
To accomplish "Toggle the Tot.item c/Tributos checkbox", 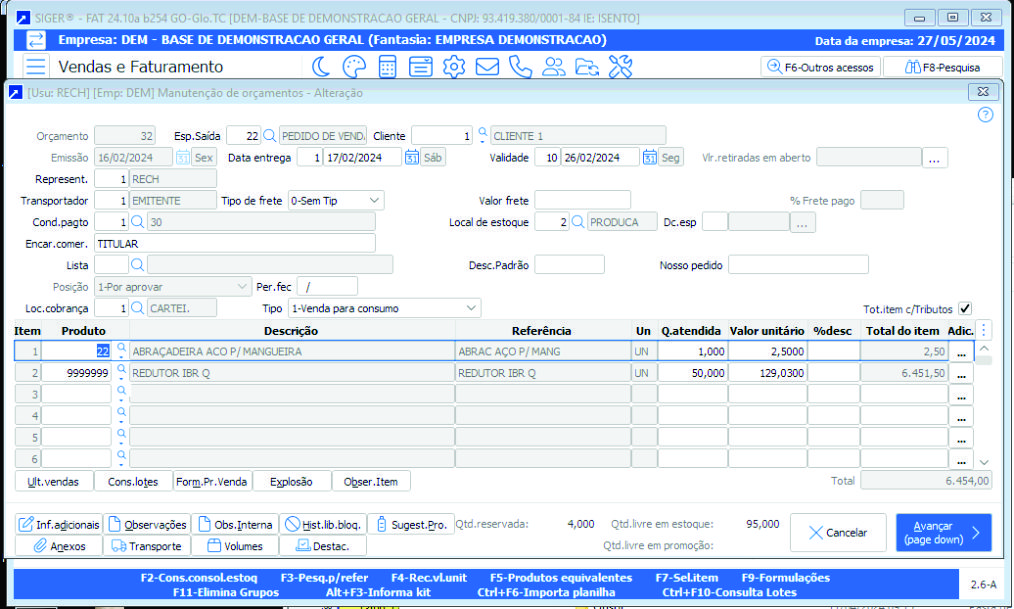I will (965, 309).
